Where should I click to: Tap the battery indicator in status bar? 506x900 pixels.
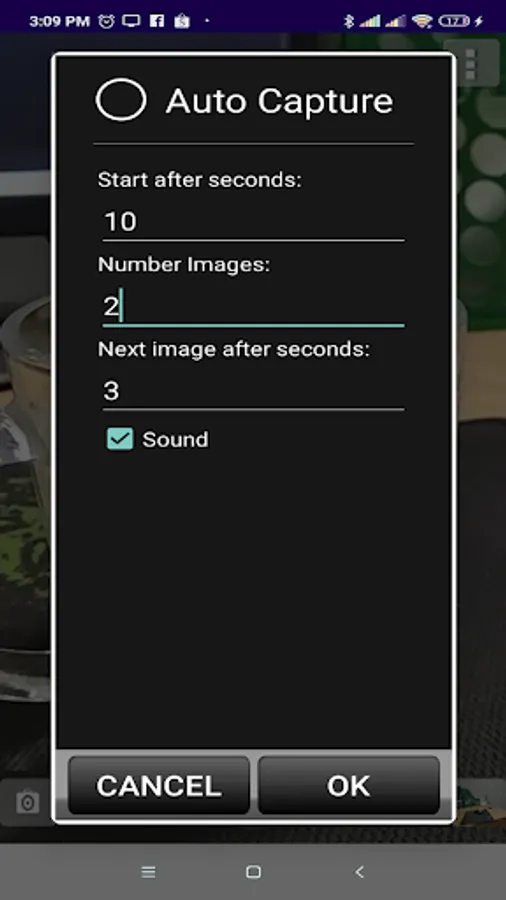[x=455, y=21]
